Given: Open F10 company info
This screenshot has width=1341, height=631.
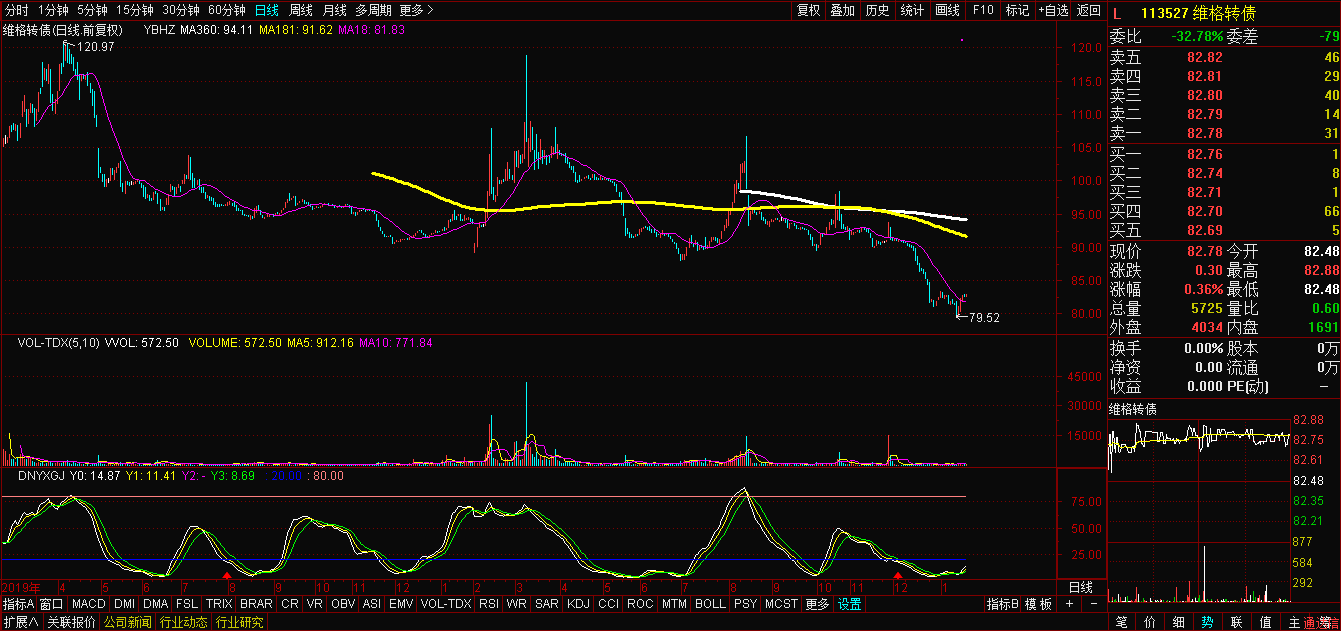Looking at the screenshot, I should 983,10.
